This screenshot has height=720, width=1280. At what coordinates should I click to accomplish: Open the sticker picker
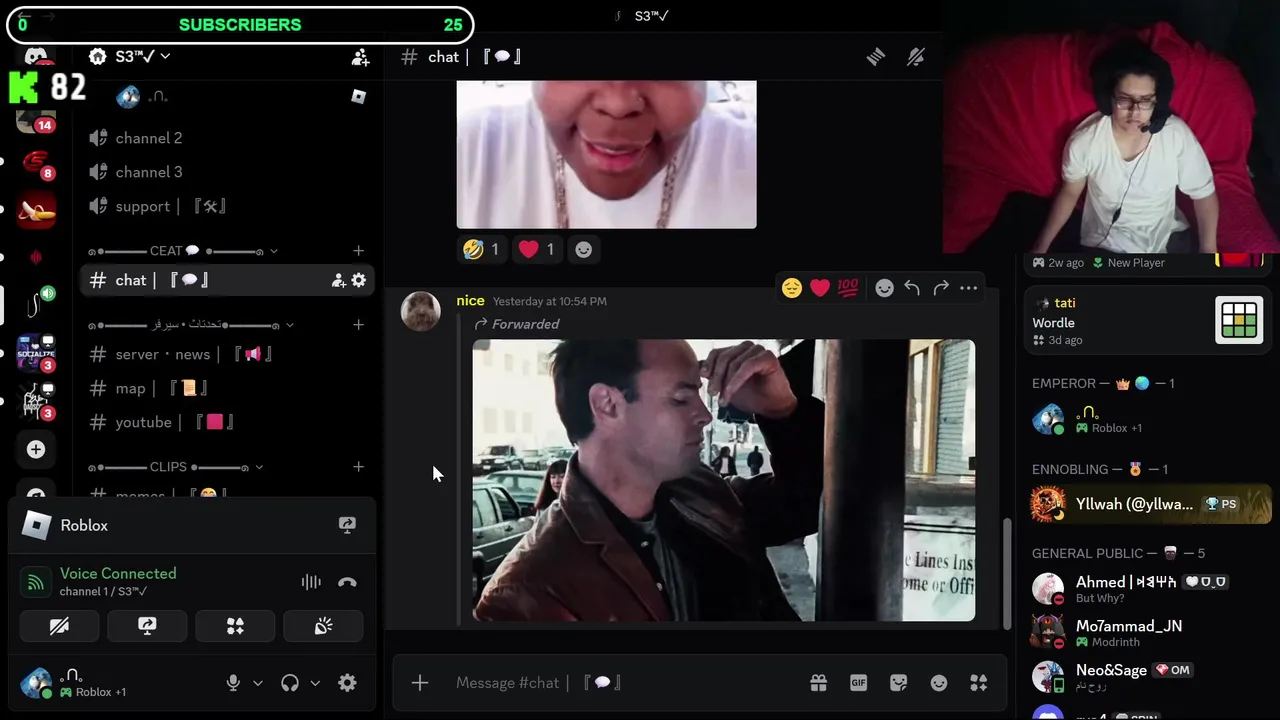[x=899, y=683]
